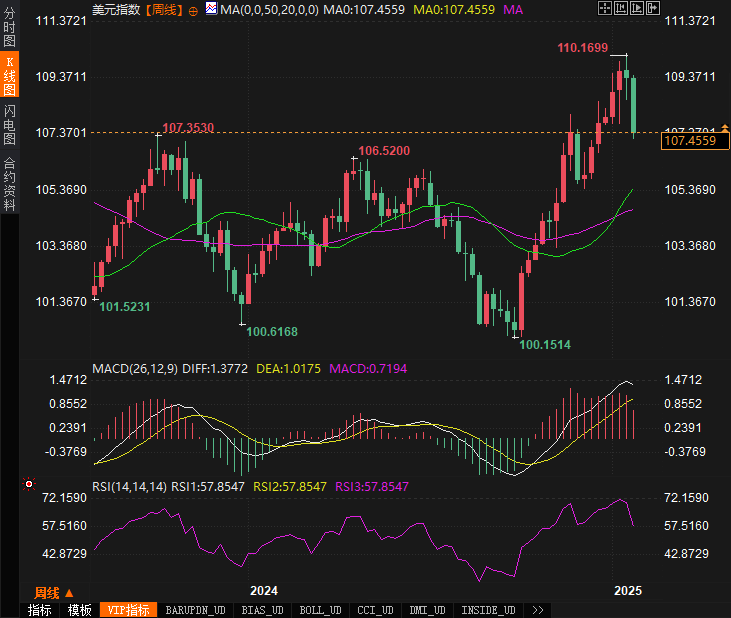Click the MA(0,0,50,20,0,0) parameters label
The image size is (731, 618).
point(269,9)
